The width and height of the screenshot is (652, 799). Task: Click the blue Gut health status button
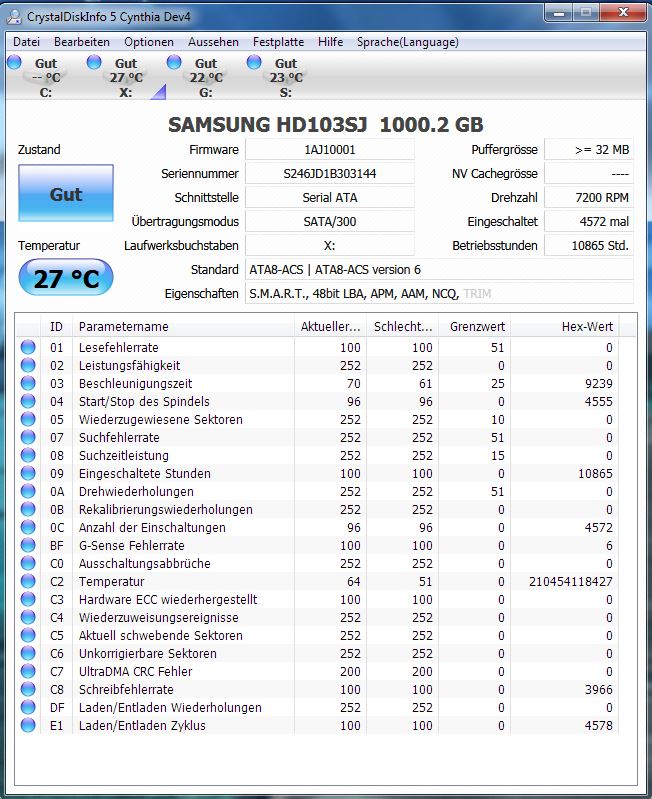pyautogui.click(x=66, y=193)
